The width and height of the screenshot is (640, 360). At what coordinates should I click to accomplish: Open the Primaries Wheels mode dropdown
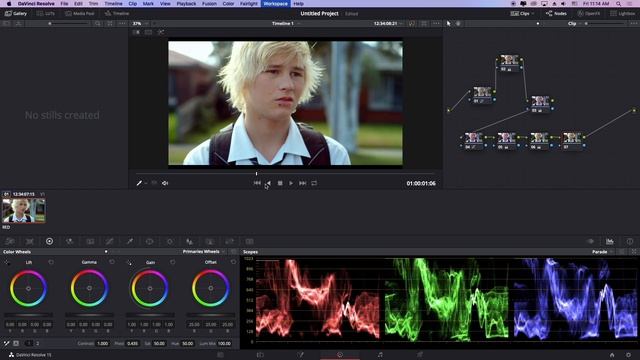coord(204,252)
